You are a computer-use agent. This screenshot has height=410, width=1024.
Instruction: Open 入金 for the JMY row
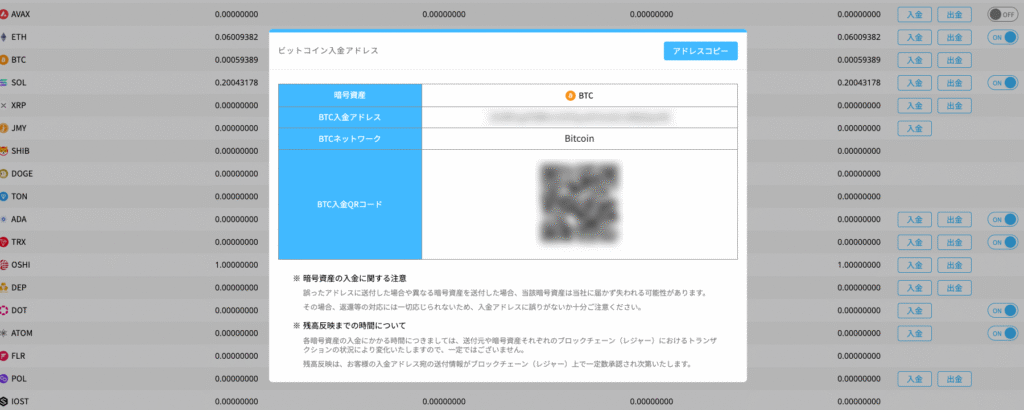(x=914, y=128)
